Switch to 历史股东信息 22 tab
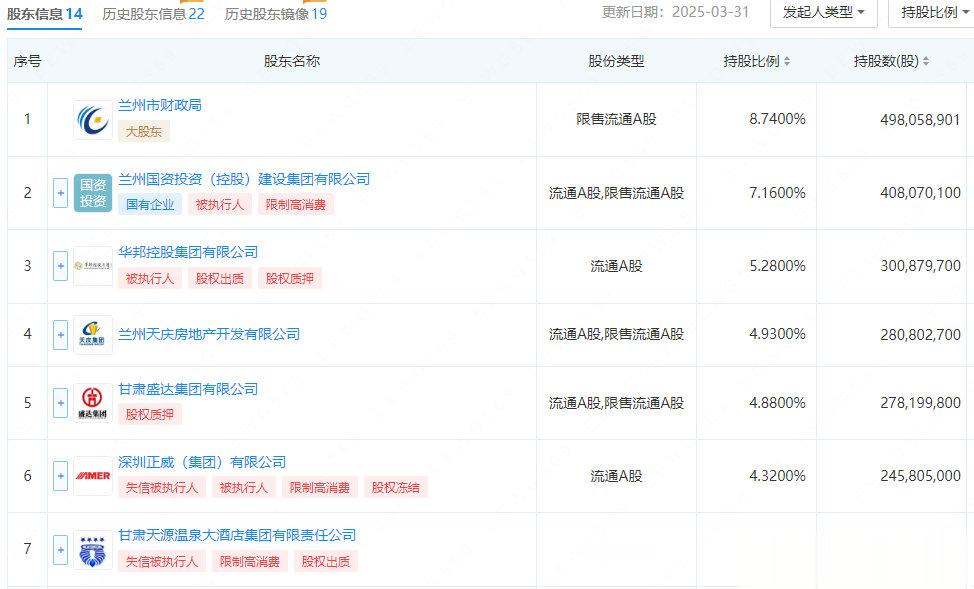The height and width of the screenshot is (589, 974). tap(153, 14)
